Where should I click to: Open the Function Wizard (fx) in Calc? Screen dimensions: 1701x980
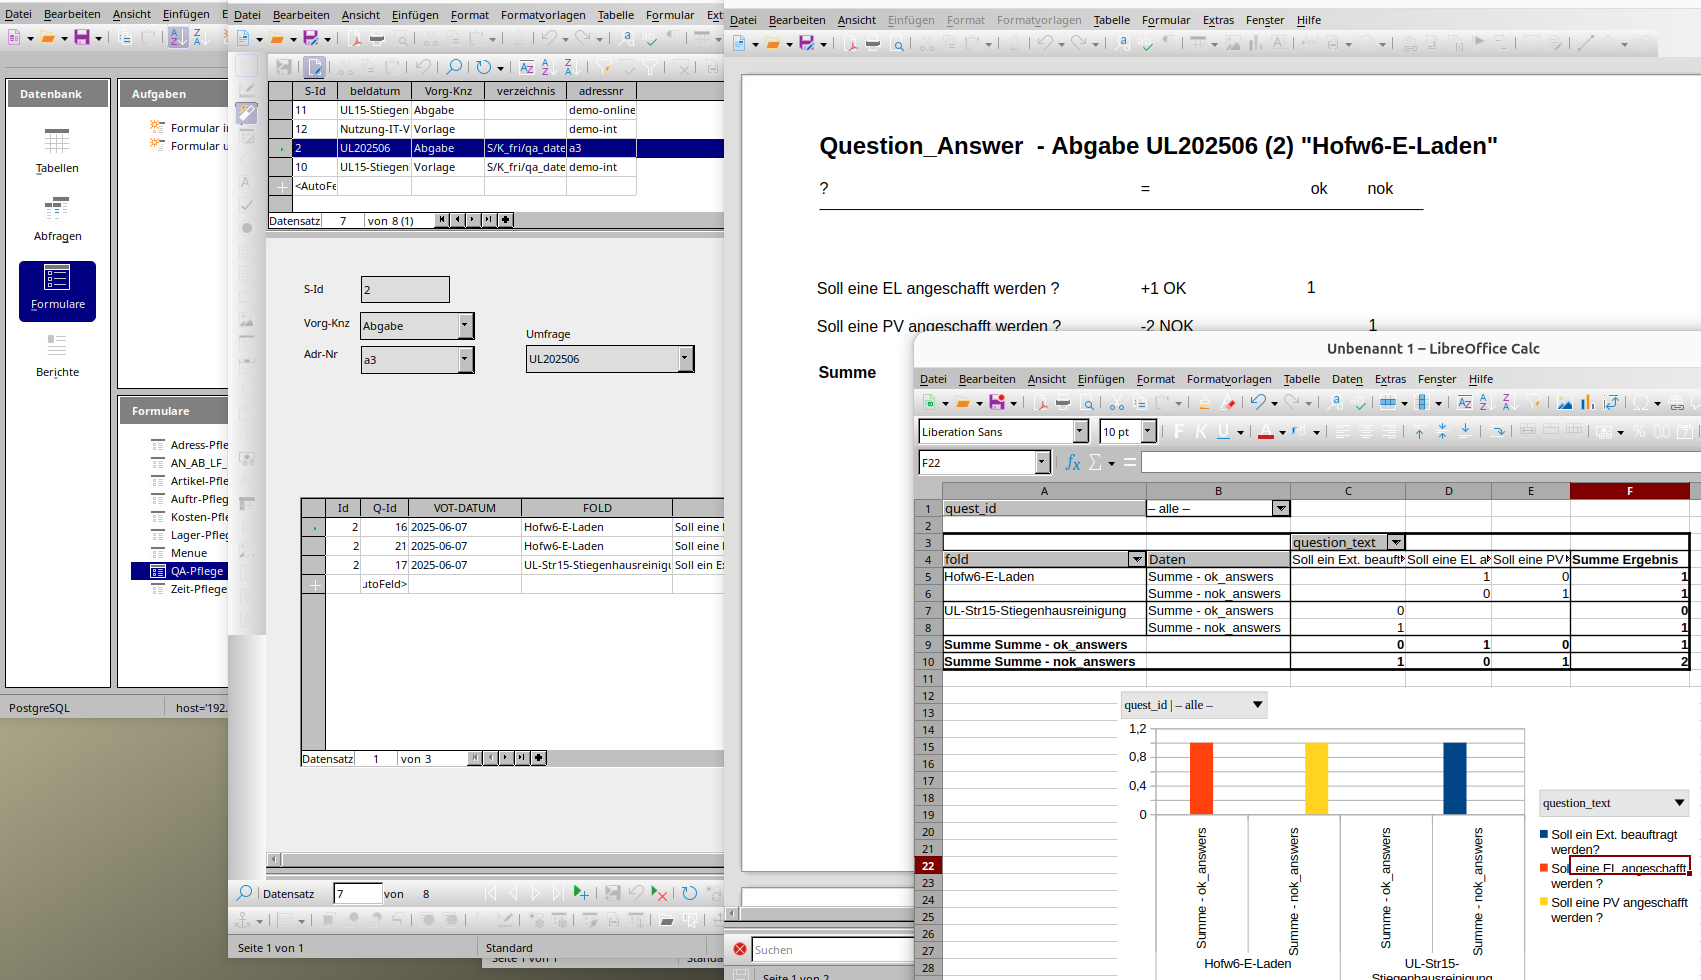1073,462
